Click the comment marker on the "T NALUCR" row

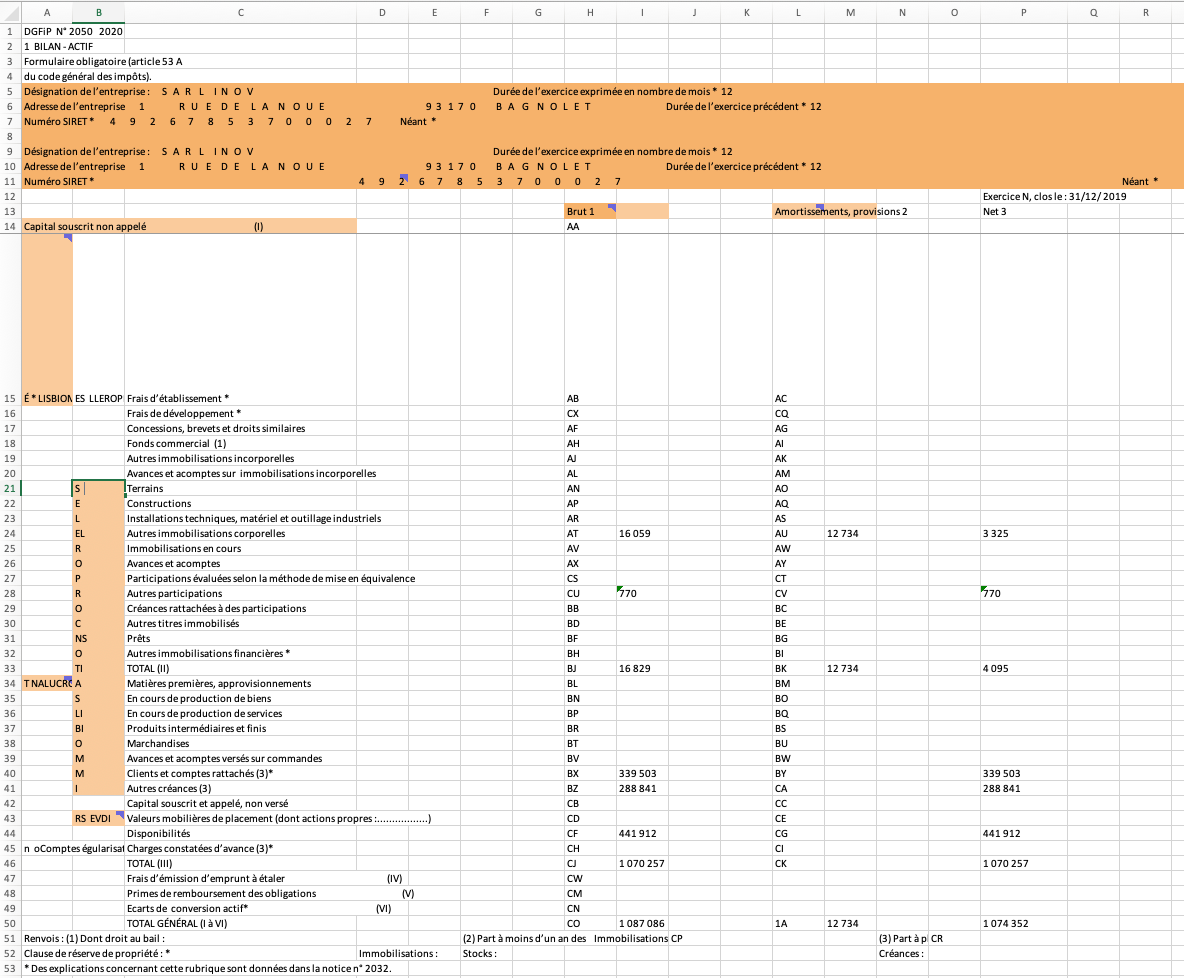tap(67, 678)
